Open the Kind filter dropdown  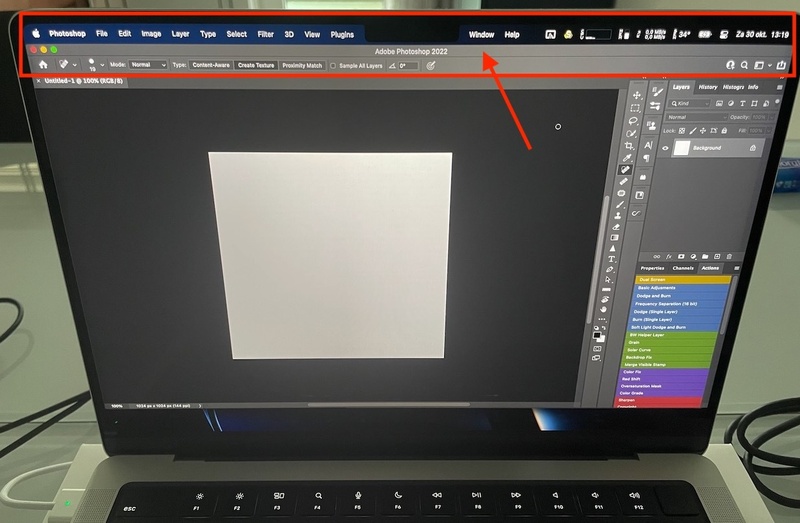690,104
